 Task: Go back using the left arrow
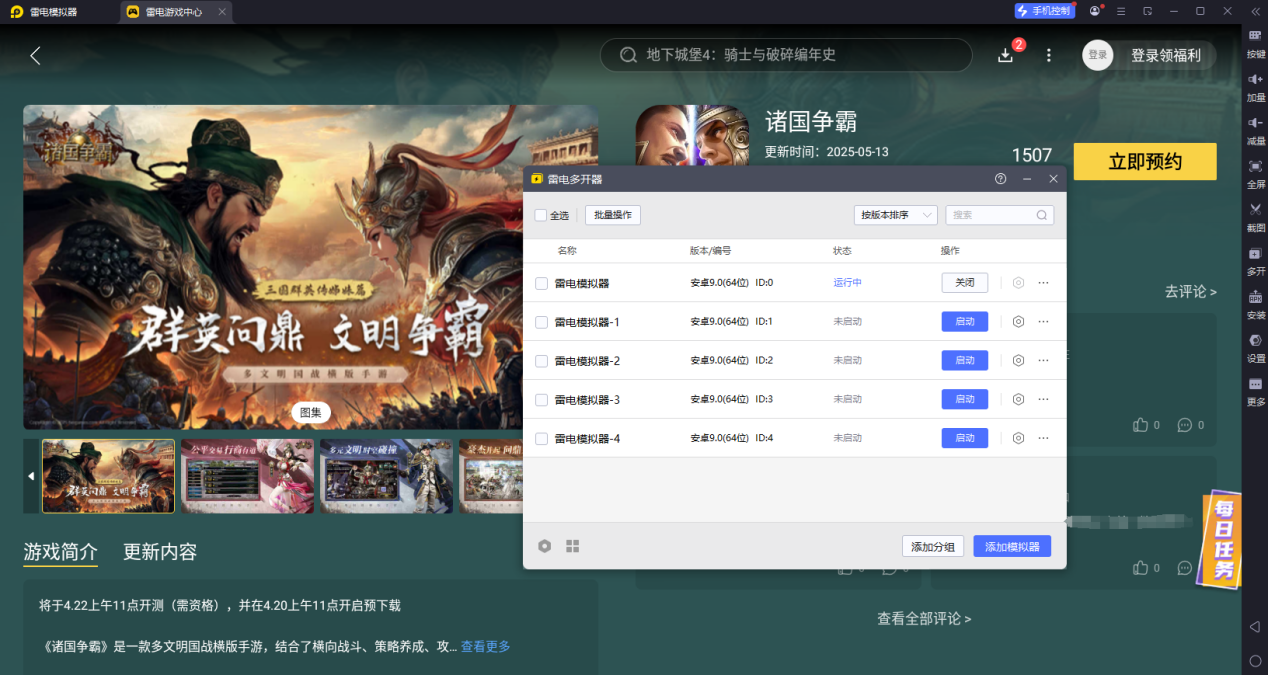click(36, 55)
